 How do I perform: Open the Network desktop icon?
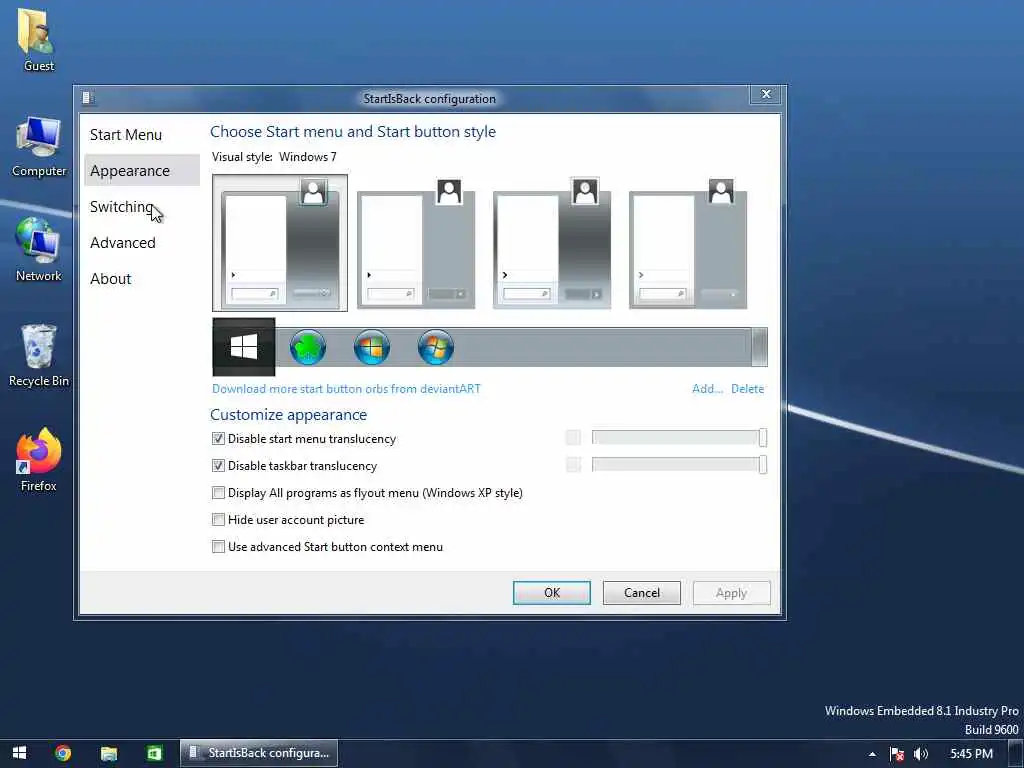point(39,250)
